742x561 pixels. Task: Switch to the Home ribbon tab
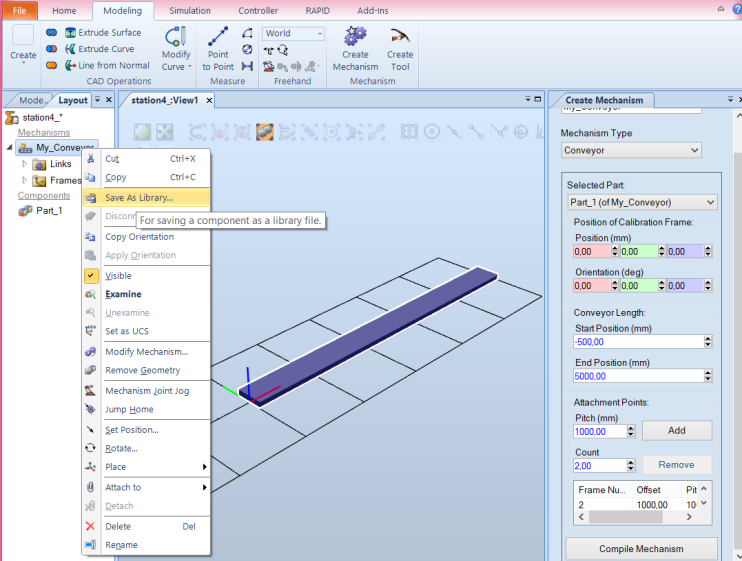[64, 10]
